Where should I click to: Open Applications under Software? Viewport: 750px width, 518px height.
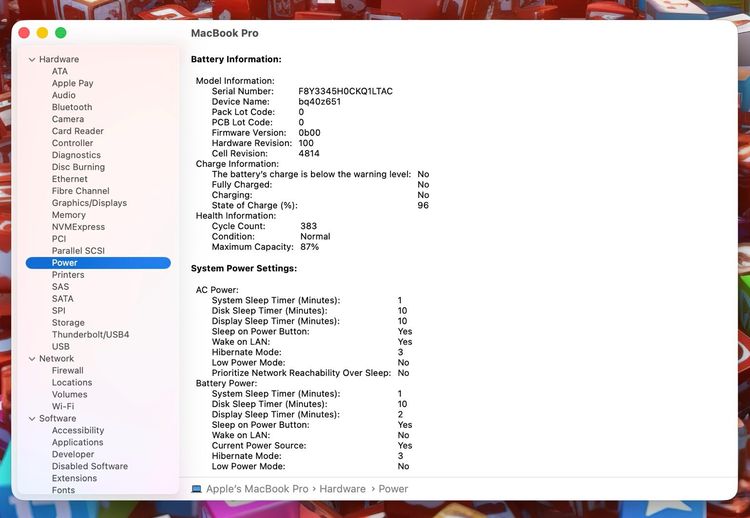[77, 442]
